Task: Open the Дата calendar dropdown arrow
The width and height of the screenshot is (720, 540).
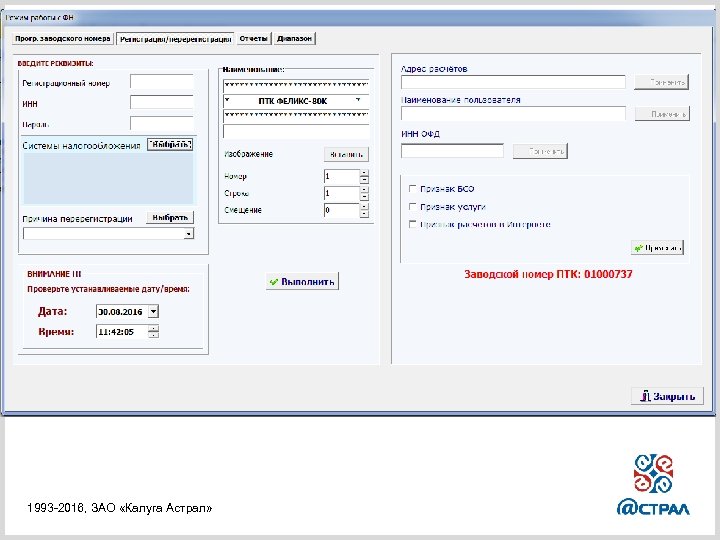Action: (x=153, y=311)
